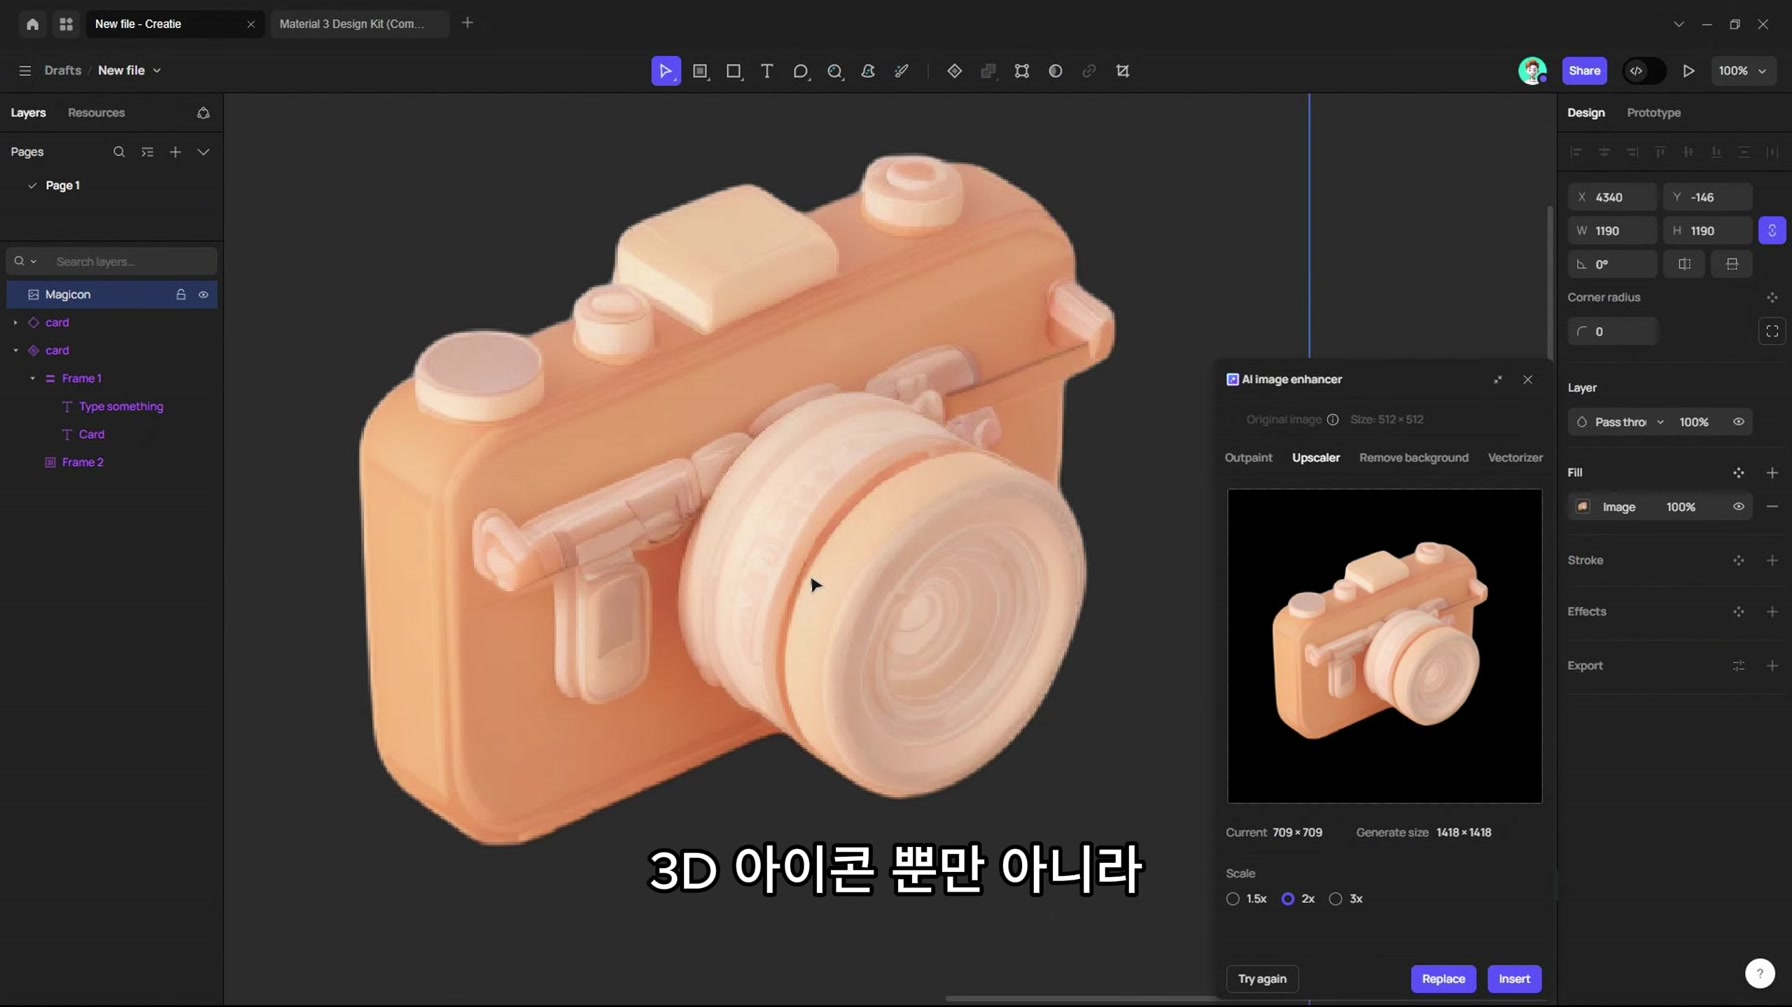Remove the Image fill with minus
The width and height of the screenshot is (1792, 1007).
(x=1771, y=507)
